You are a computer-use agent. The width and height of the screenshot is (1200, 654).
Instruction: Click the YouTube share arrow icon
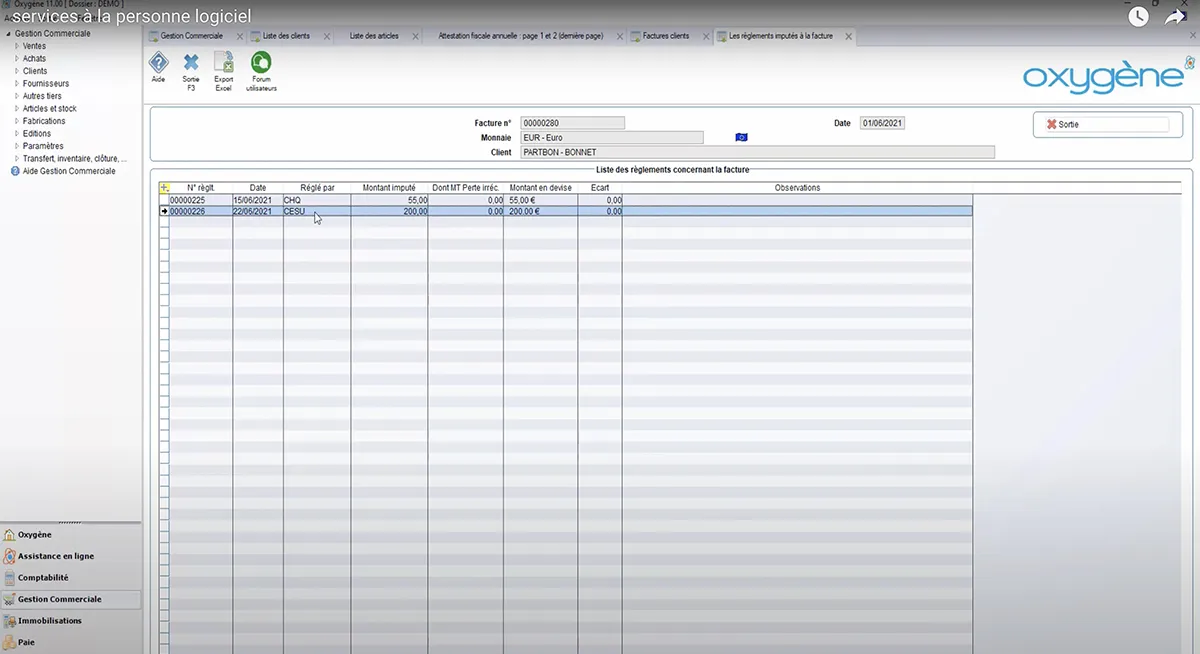tap(1176, 16)
